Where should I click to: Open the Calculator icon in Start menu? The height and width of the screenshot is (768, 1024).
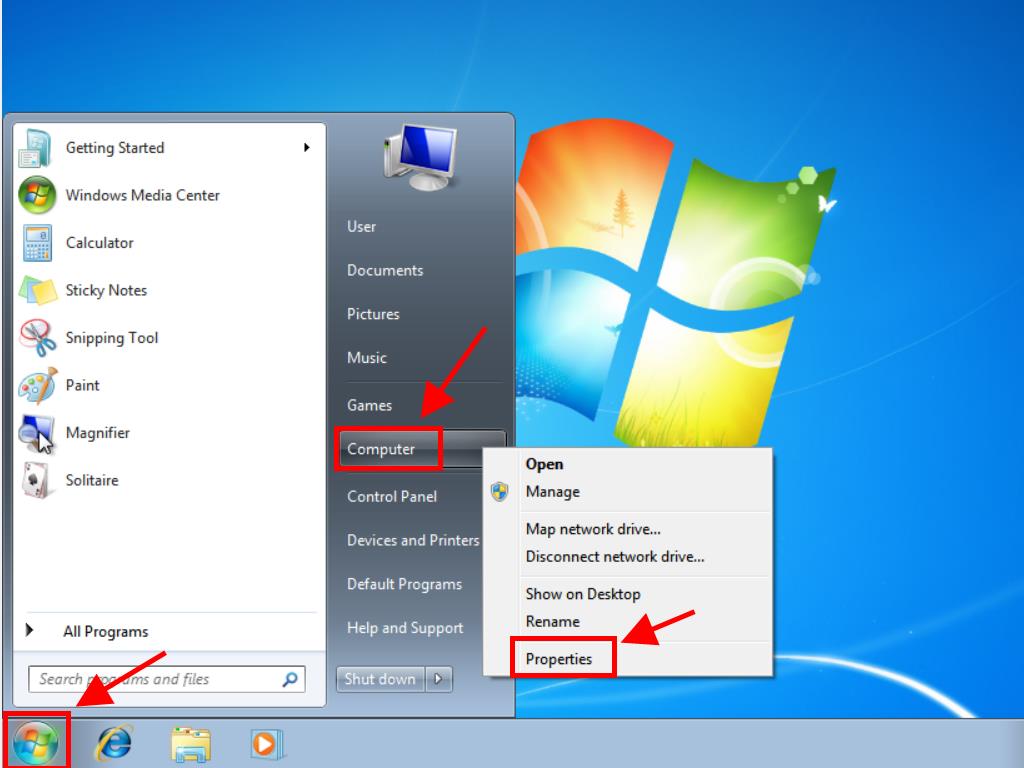point(37,243)
